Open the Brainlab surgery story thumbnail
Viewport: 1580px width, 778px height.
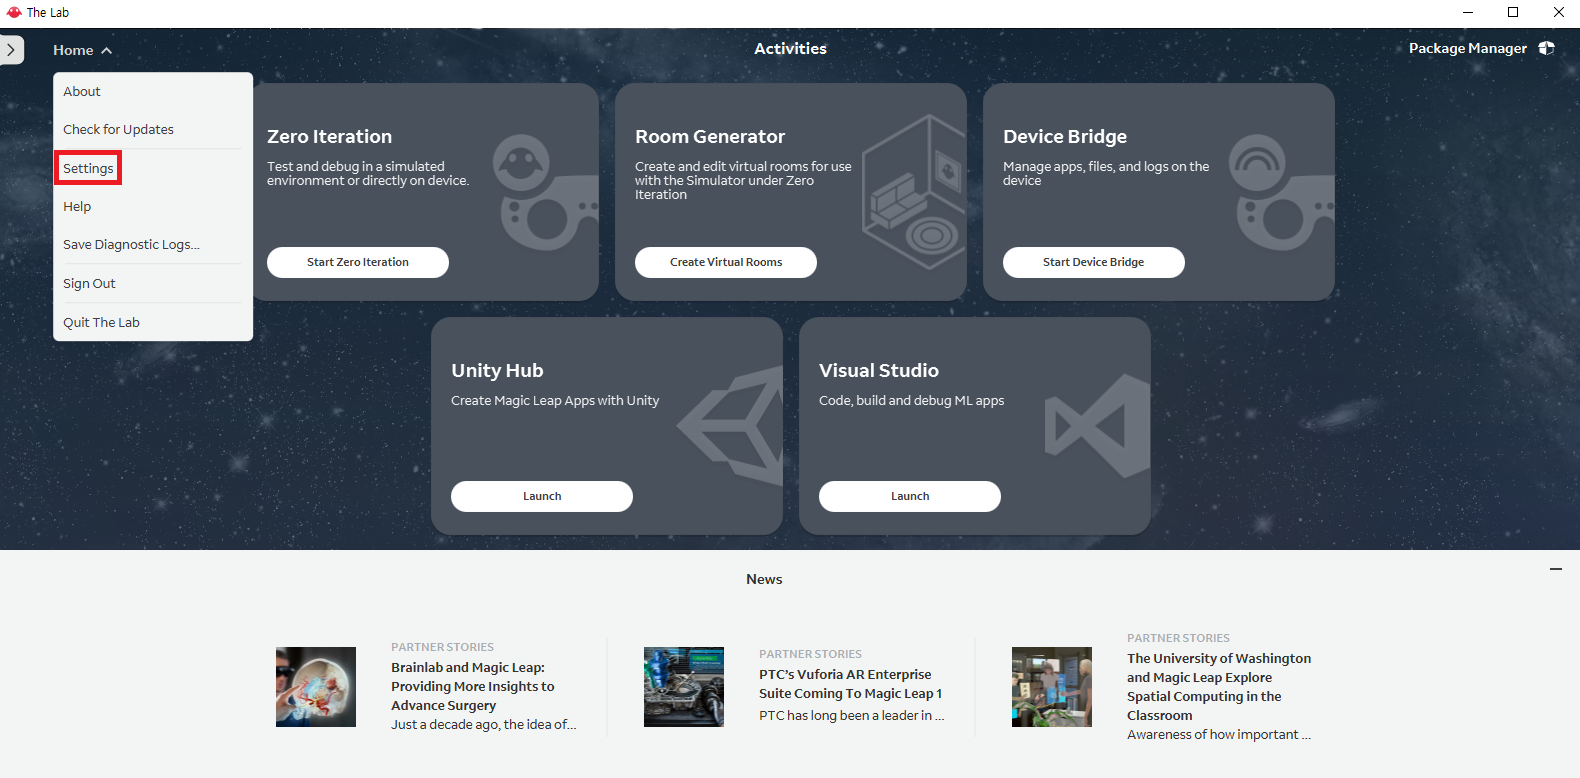(x=316, y=687)
